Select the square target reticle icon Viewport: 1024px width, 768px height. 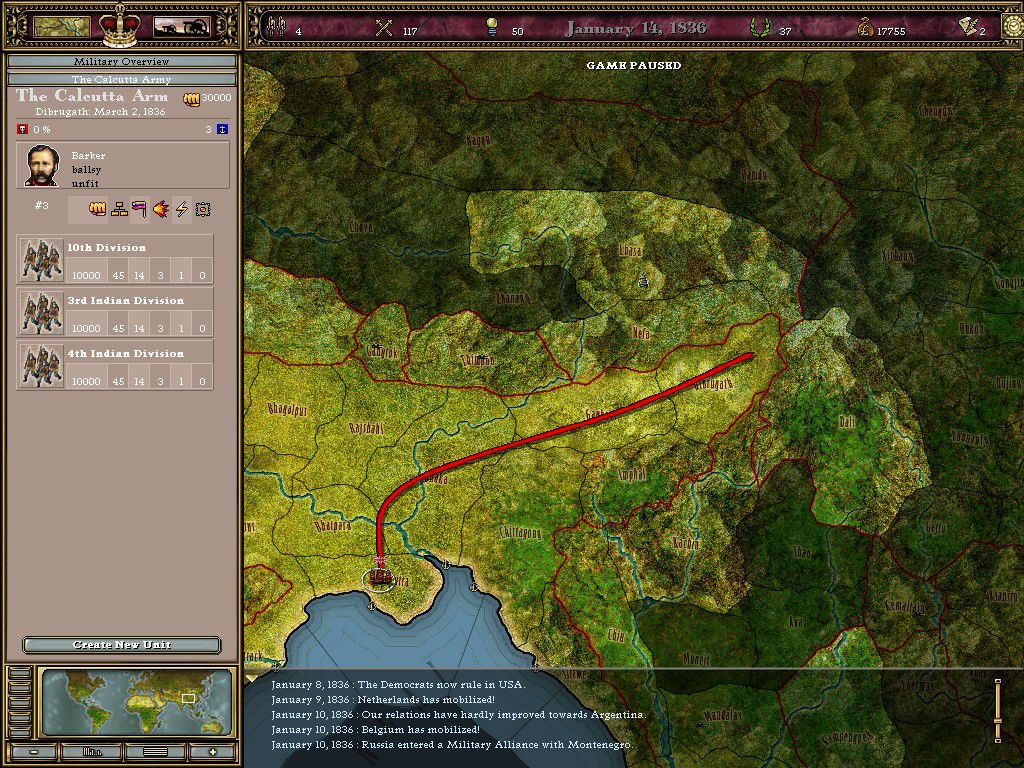coord(203,210)
